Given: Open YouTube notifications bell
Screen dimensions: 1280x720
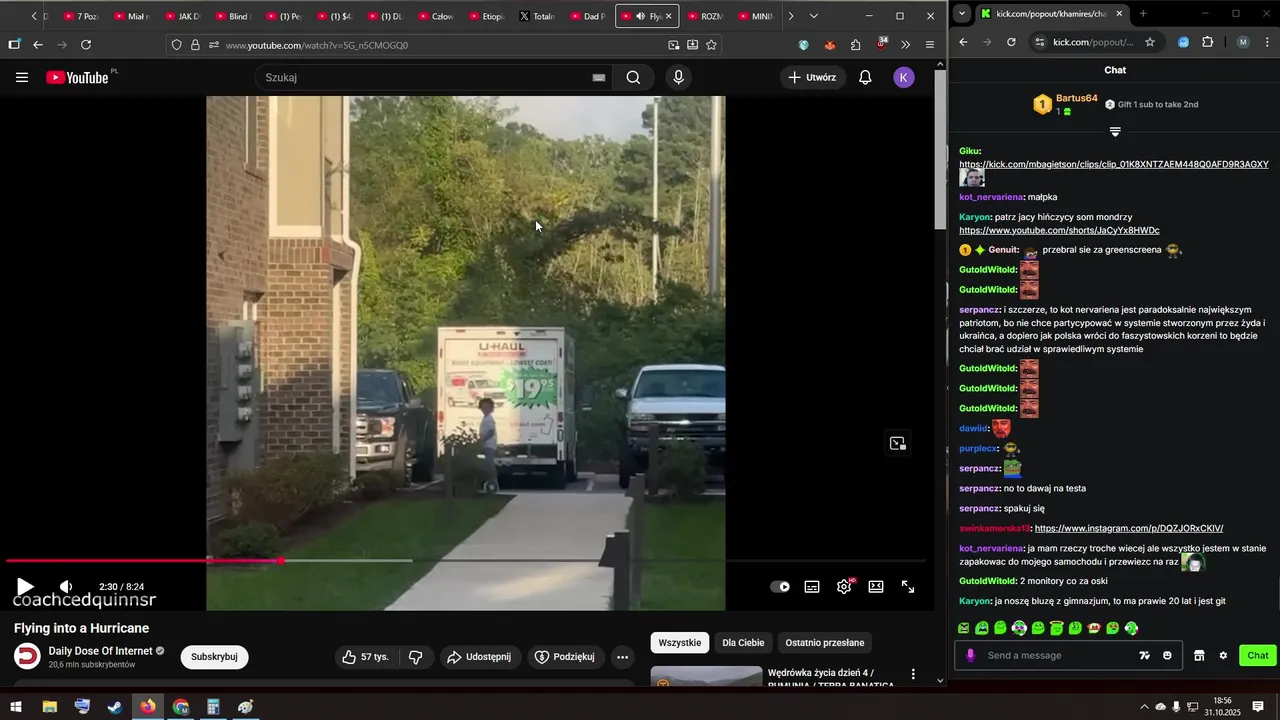Looking at the screenshot, I should point(866,77).
